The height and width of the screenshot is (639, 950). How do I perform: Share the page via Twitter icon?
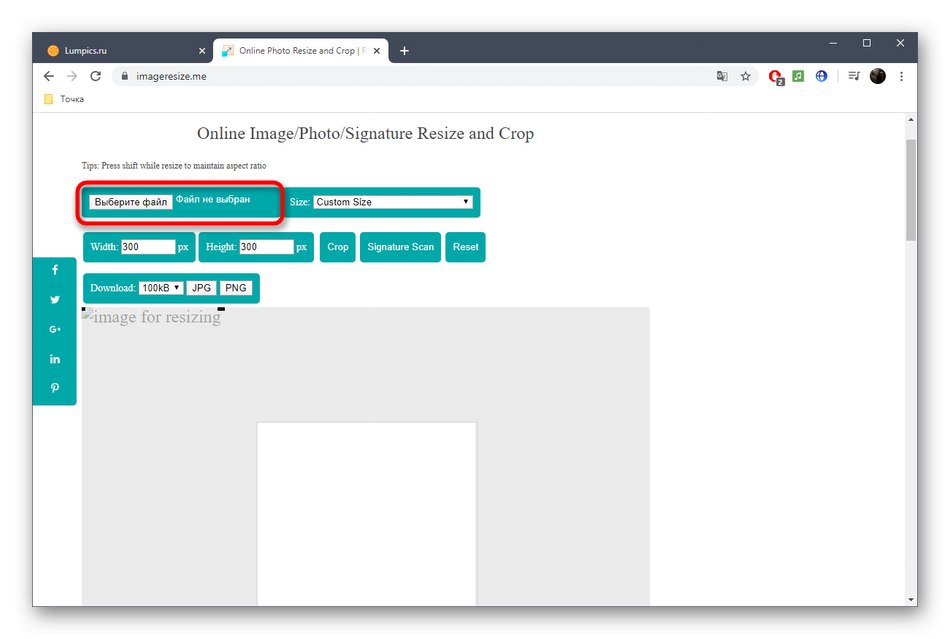[x=55, y=300]
